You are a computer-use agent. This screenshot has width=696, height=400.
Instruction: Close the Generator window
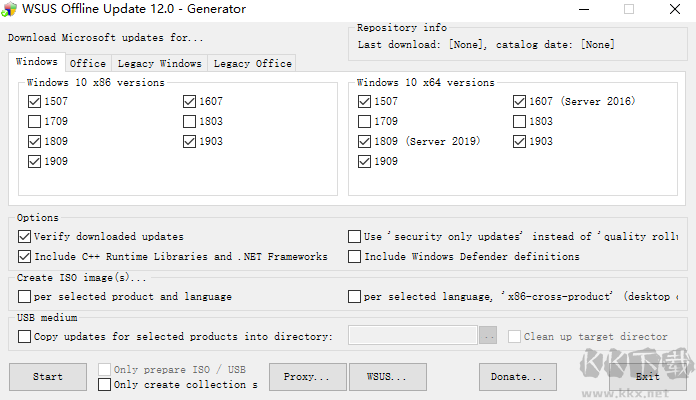click(675, 9)
